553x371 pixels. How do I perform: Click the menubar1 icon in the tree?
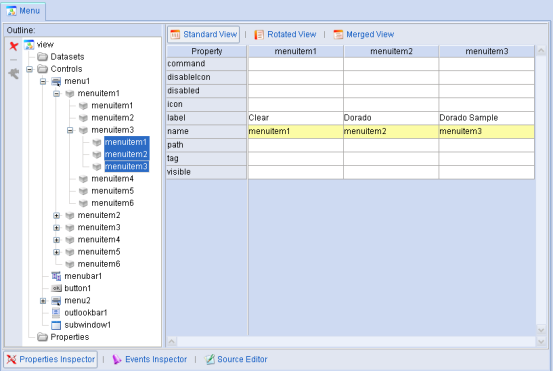56,276
